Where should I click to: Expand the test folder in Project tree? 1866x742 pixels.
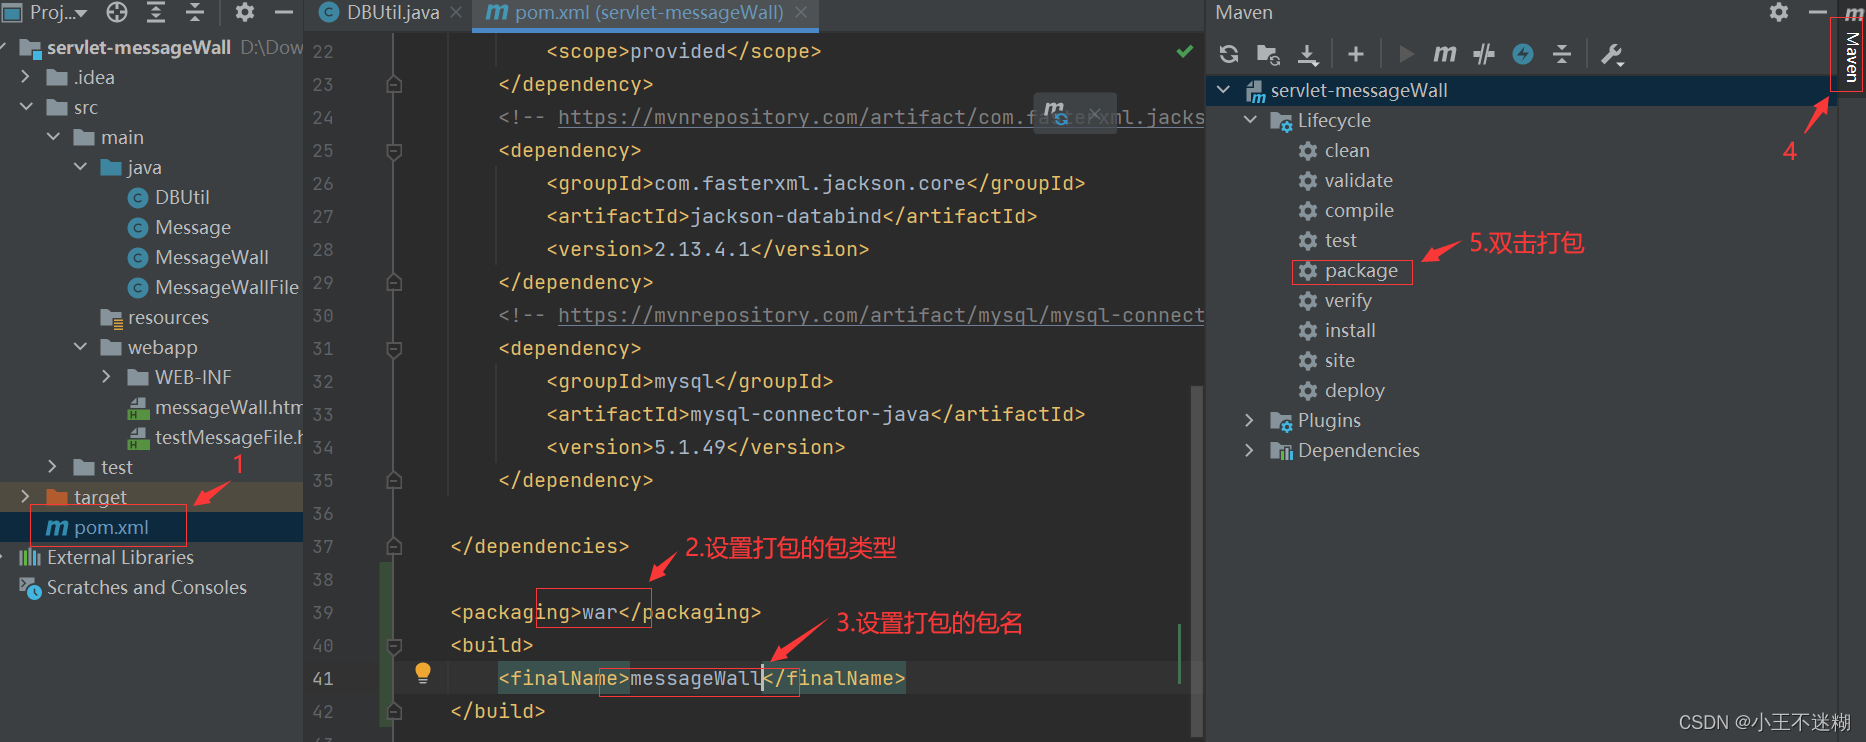[53, 467]
